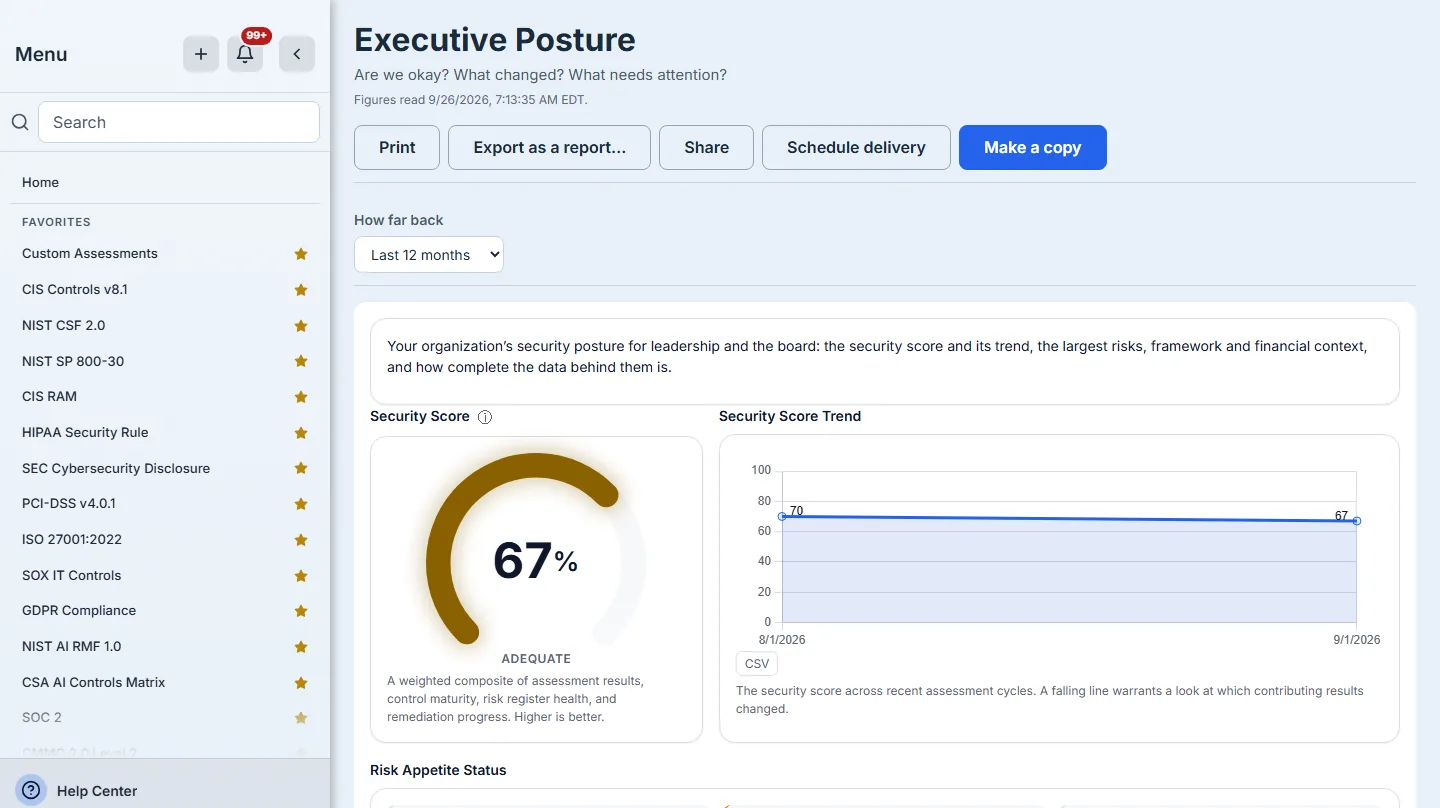The width and height of the screenshot is (1440, 808).
Task: Click the star beside SOX IT Controls
Action: point(301,576)
